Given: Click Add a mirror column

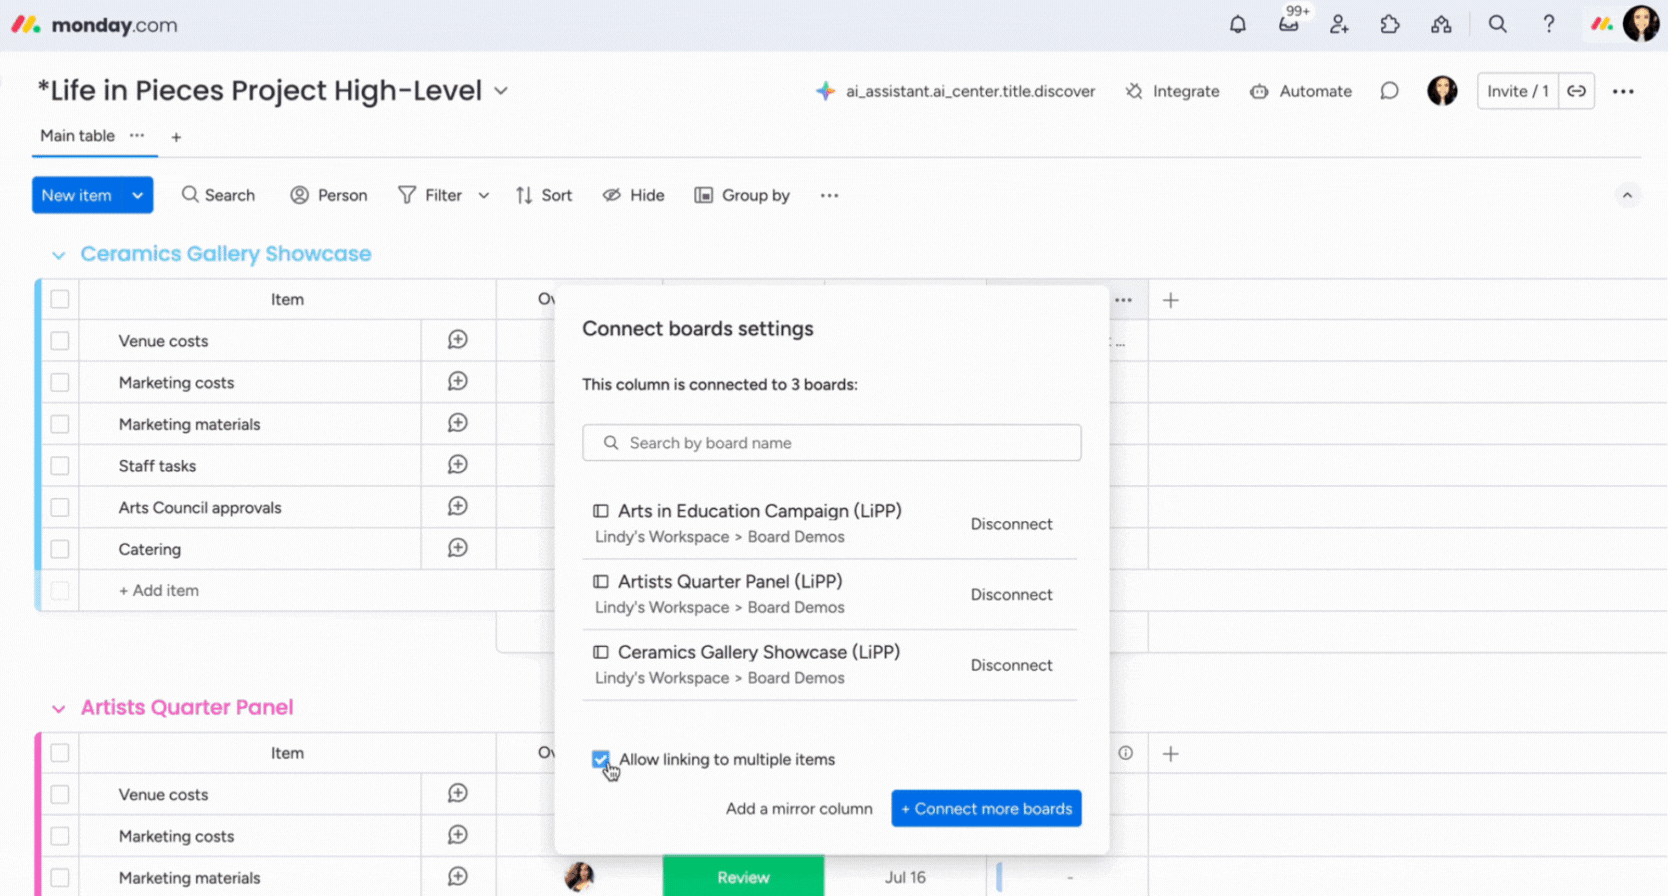Looking at the screenshot, I should (799, 808).
